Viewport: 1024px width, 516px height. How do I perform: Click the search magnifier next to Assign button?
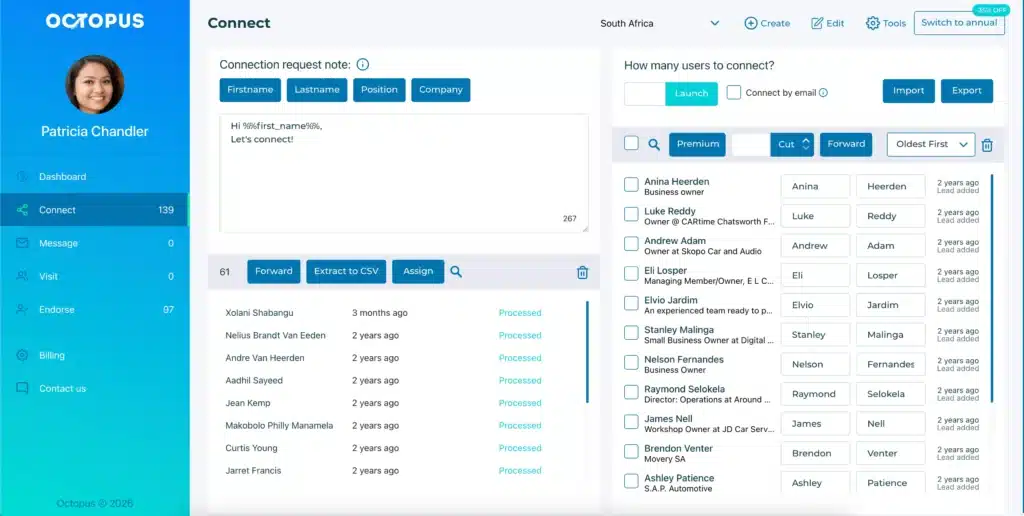coord(456,271)
